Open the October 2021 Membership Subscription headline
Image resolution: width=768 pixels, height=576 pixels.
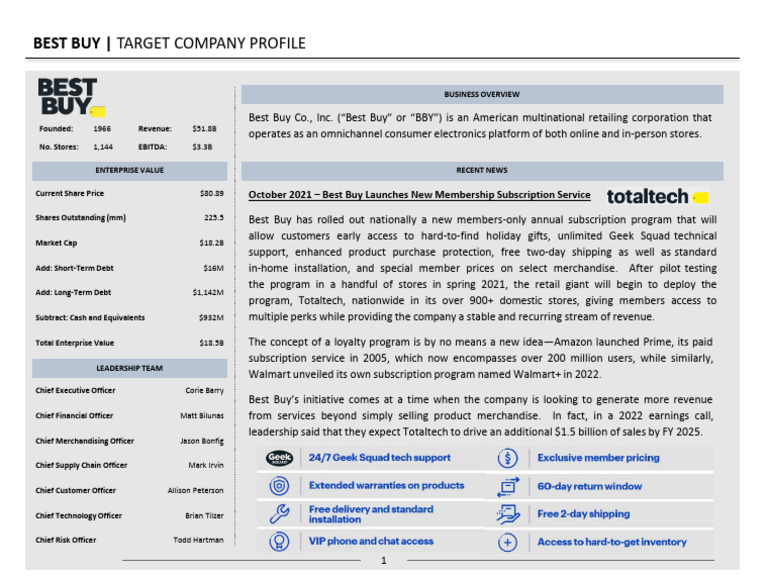tap(419, 196)
